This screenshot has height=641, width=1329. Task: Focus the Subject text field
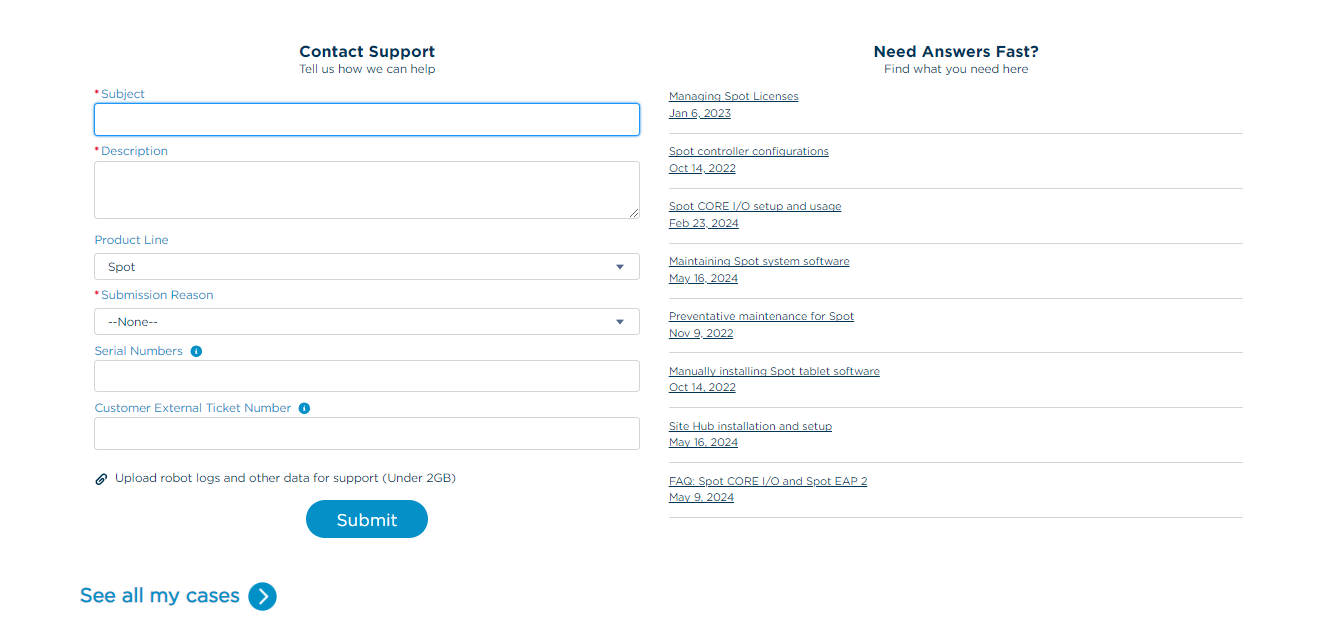click(x=366, y=120)
